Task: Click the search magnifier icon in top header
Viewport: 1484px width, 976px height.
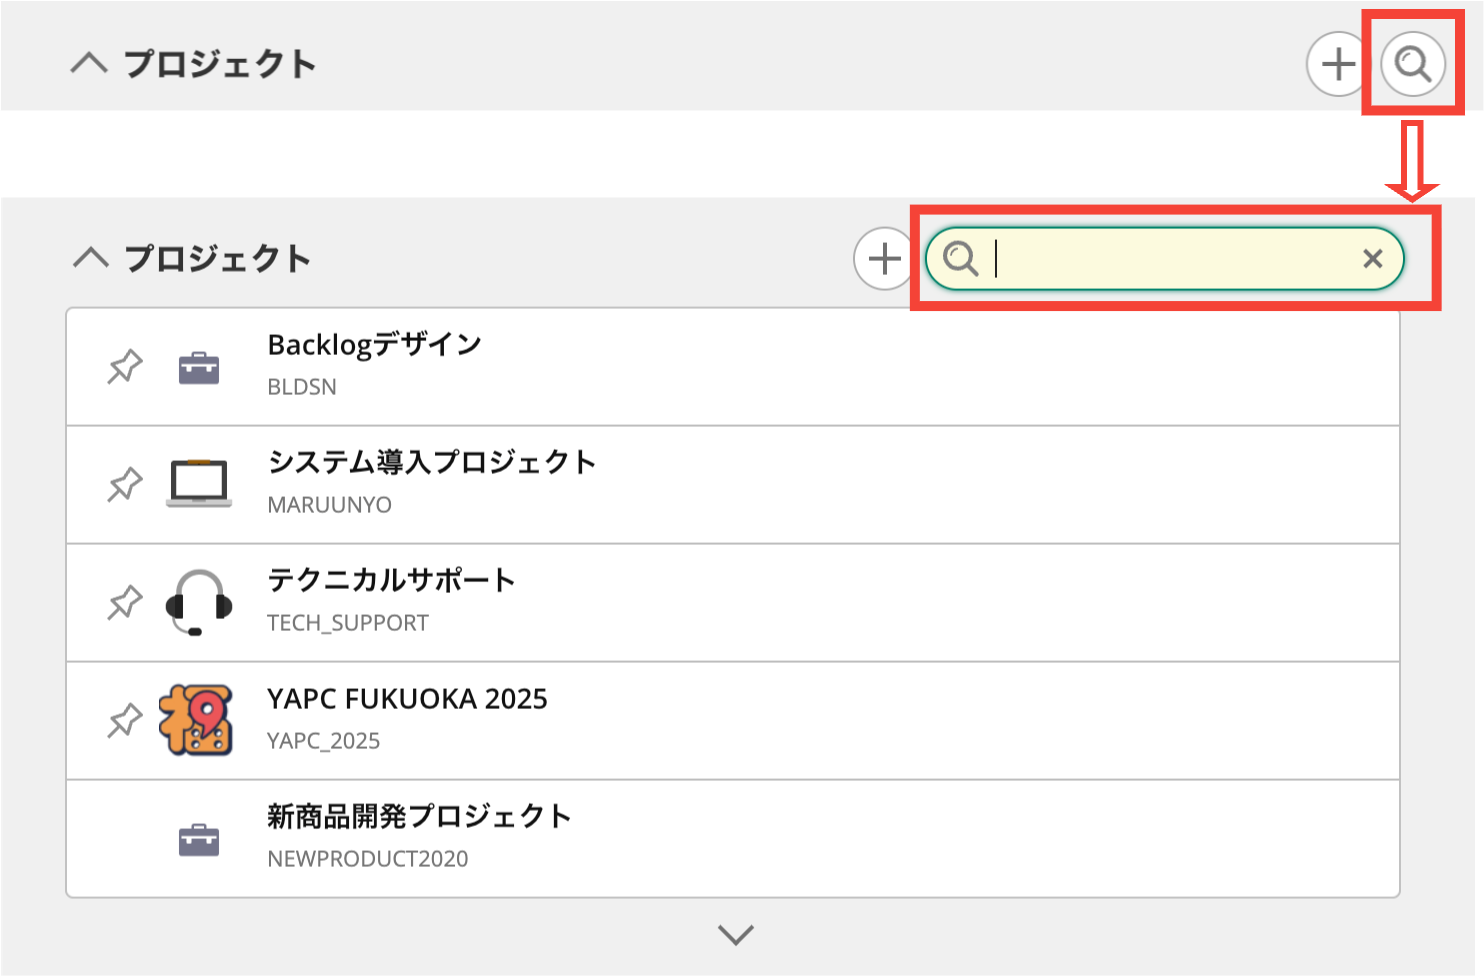Action: [x=1412, y=64]
